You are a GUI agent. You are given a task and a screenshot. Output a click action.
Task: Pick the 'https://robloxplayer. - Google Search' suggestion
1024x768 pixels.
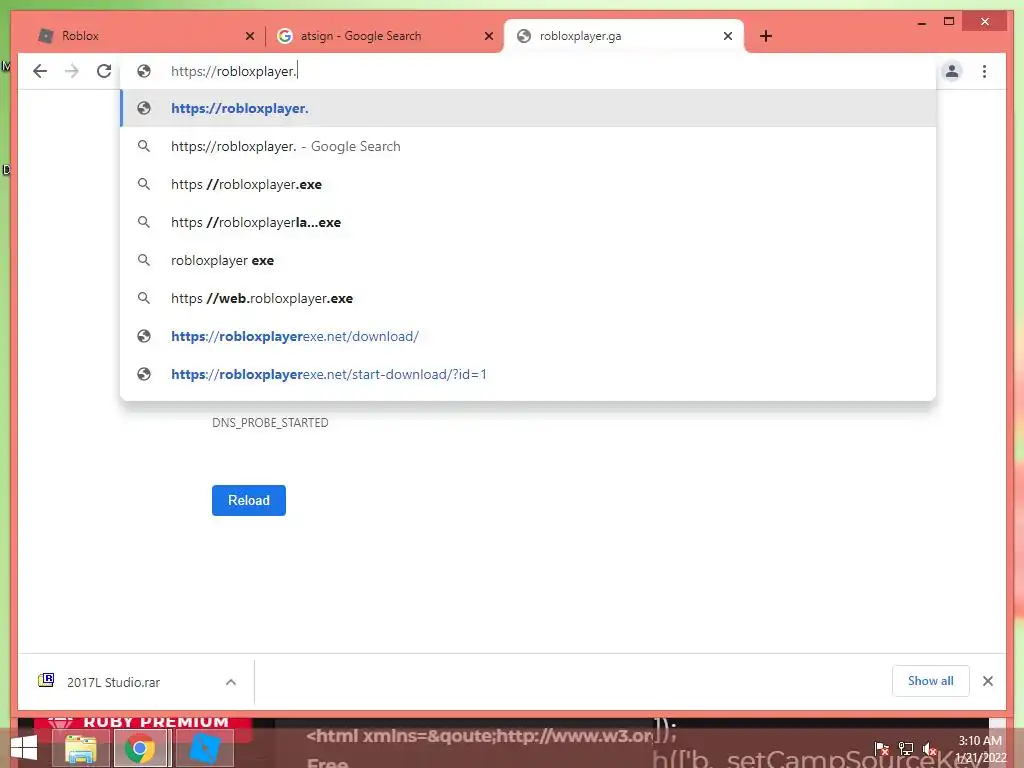coord(528,146)
